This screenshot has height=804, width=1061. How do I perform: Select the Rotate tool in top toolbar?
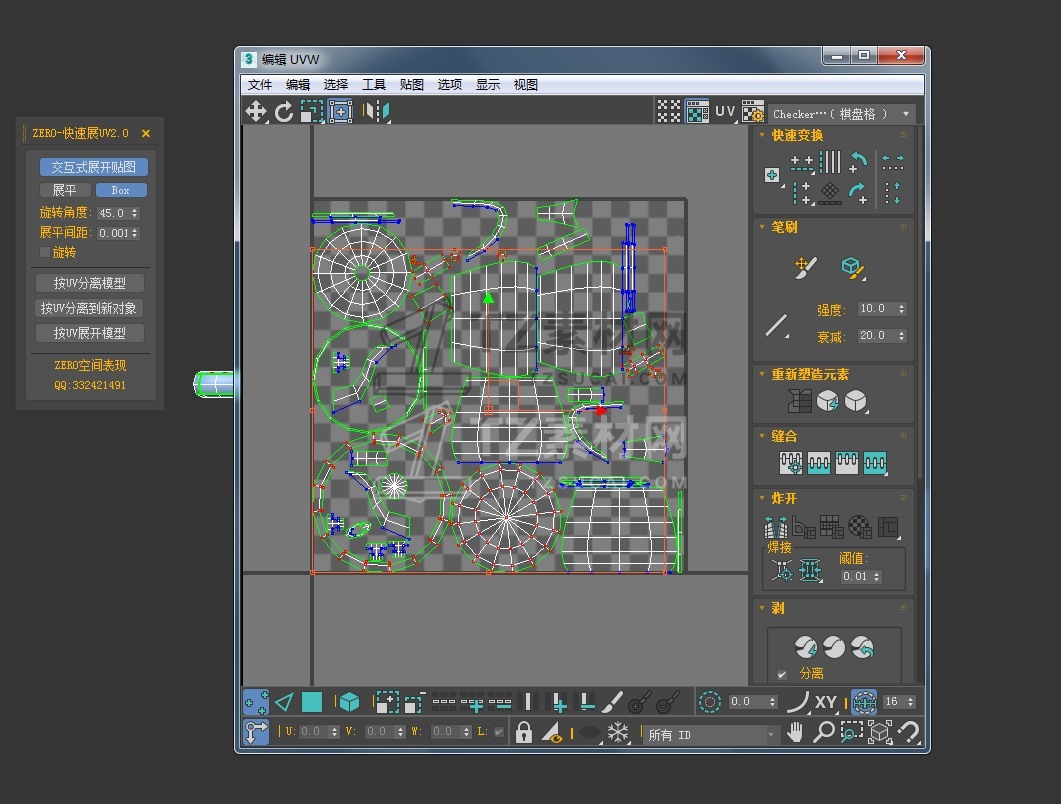(284, 111)
